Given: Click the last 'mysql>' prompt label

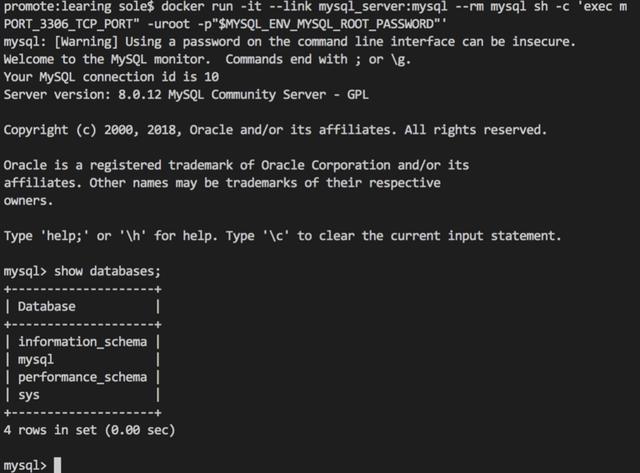Looking at the screenshot, I should [25, 466].
